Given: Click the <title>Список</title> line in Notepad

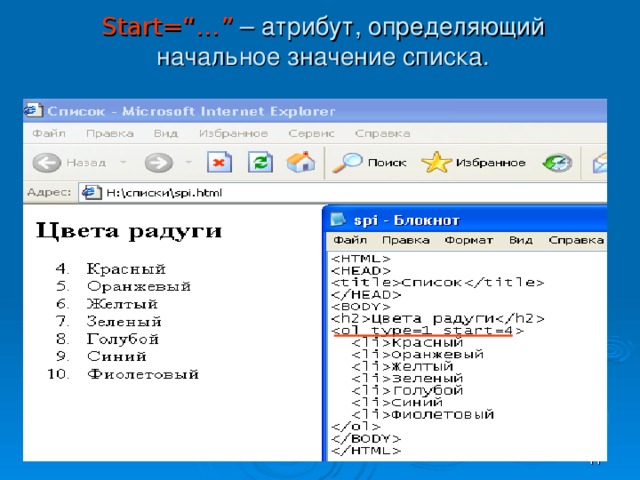Looking at the screenshot, I should (438, 282).
